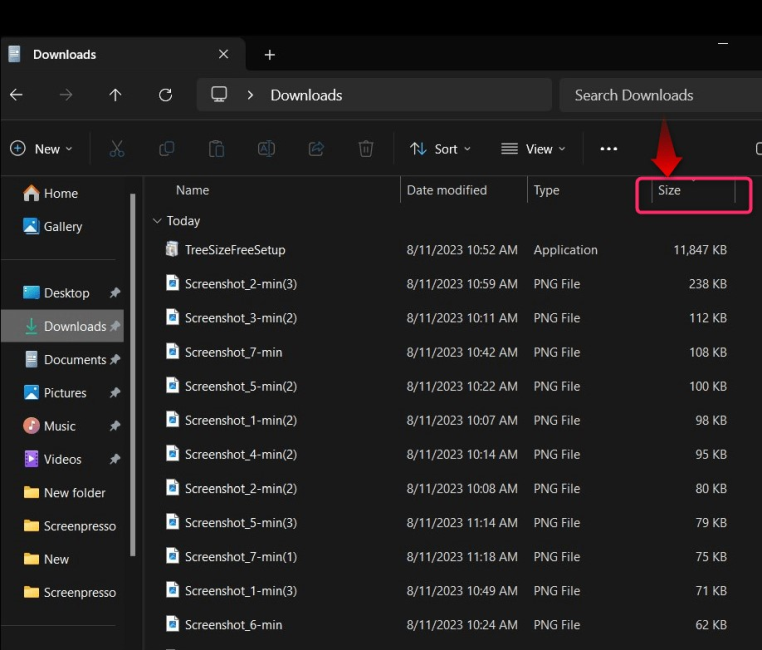Collapse the Today group
The width and height of the screenshot is (762, 650).
click(x=157, y=221)
